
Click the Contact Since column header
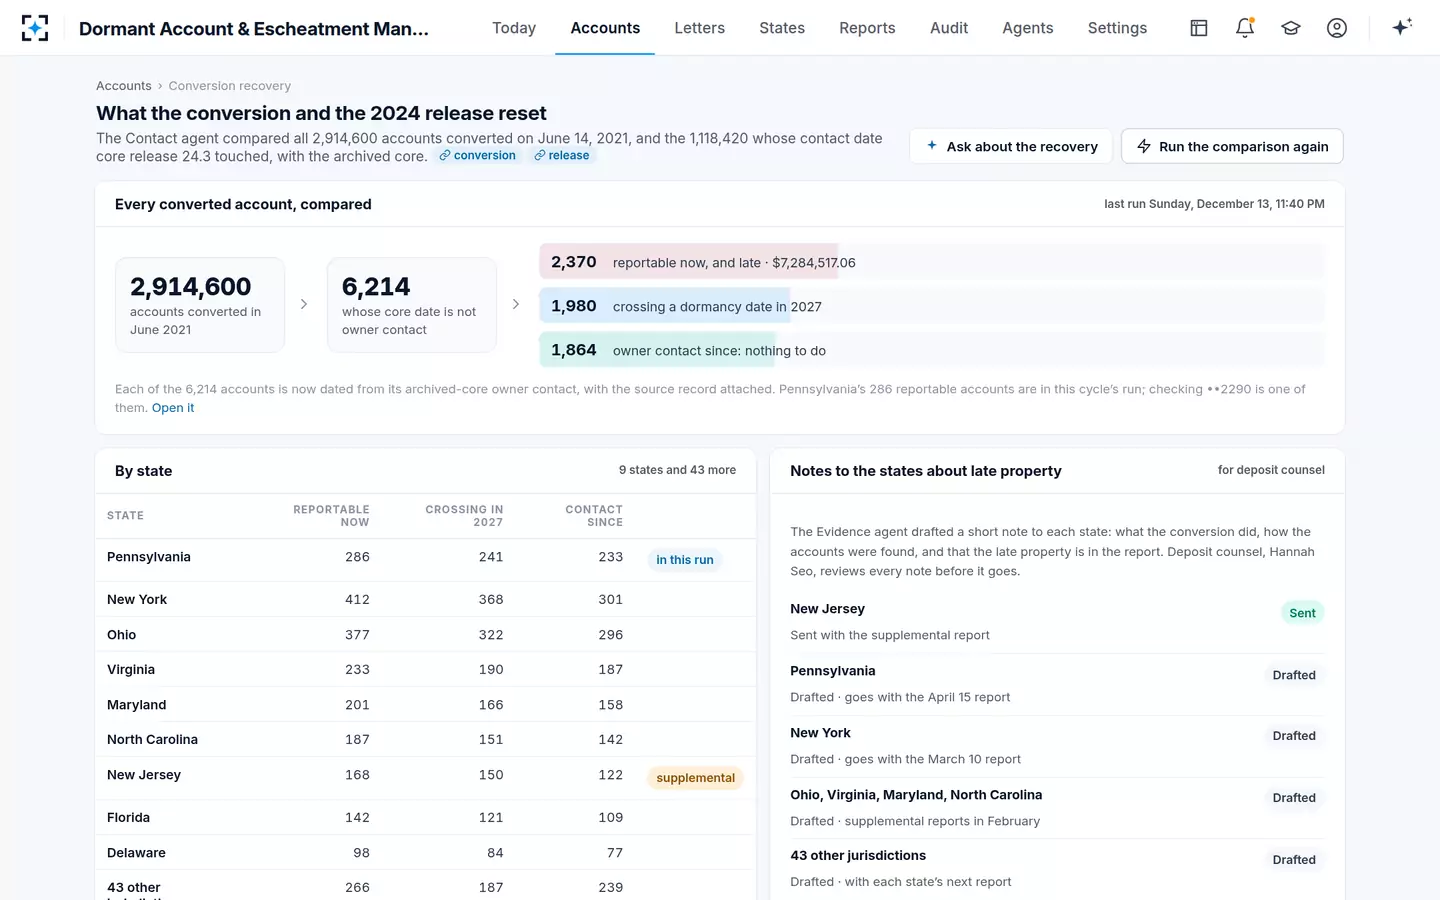tap(594, 516)
